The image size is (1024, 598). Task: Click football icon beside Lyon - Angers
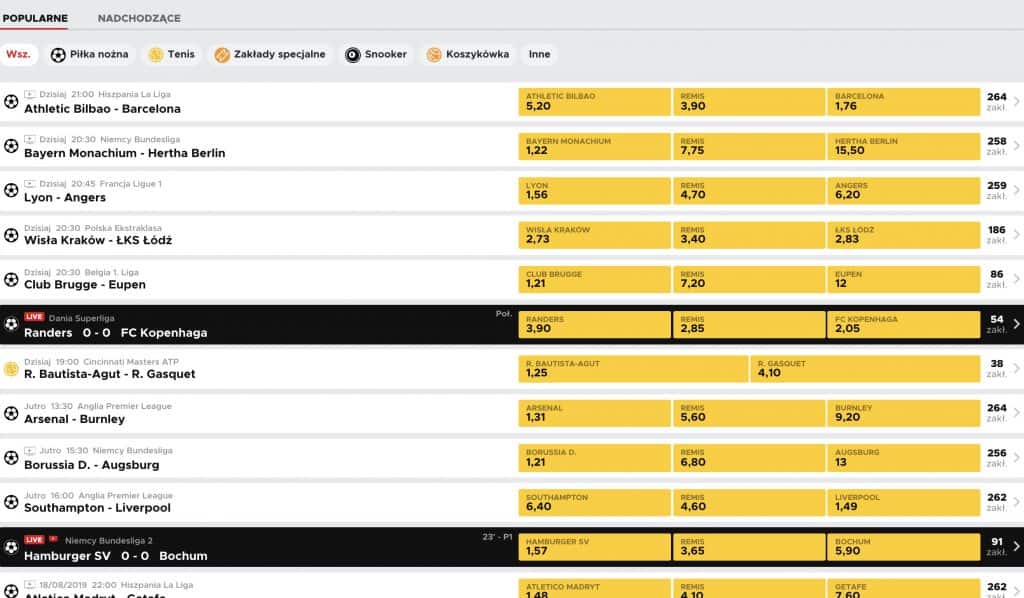tap(11, 191)
